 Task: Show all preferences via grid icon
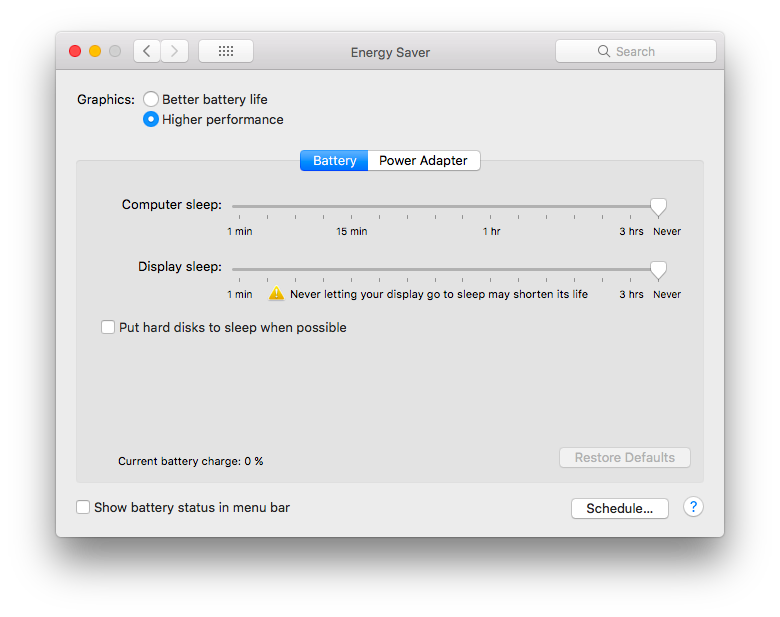pos(226,51)
